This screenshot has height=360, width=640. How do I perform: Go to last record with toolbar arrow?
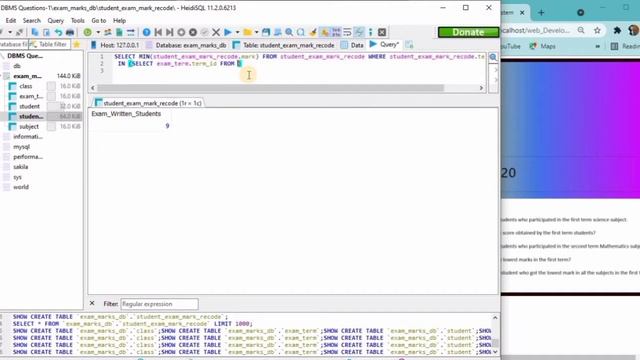point(169,32)
